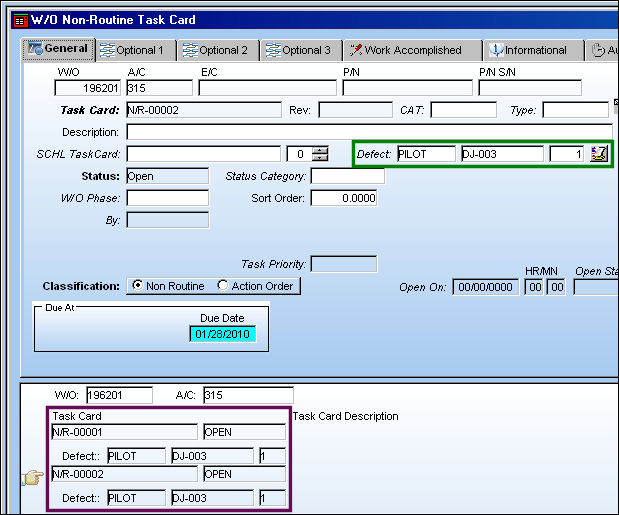619x515 pixels.
Task: Click the W/O Phase field
Action: point(167,198)
